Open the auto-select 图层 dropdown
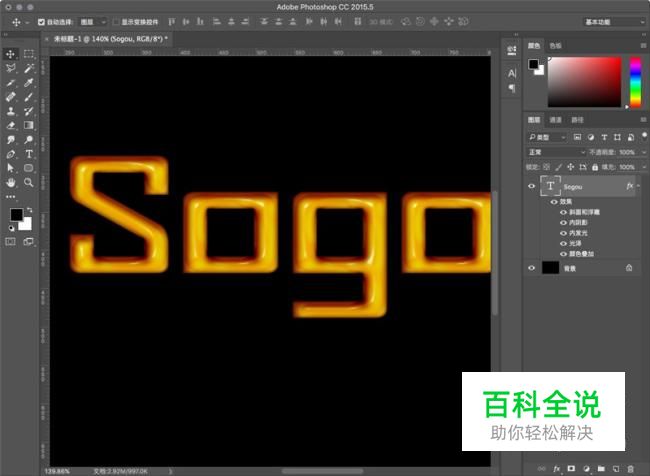 [x=93, y=22]
